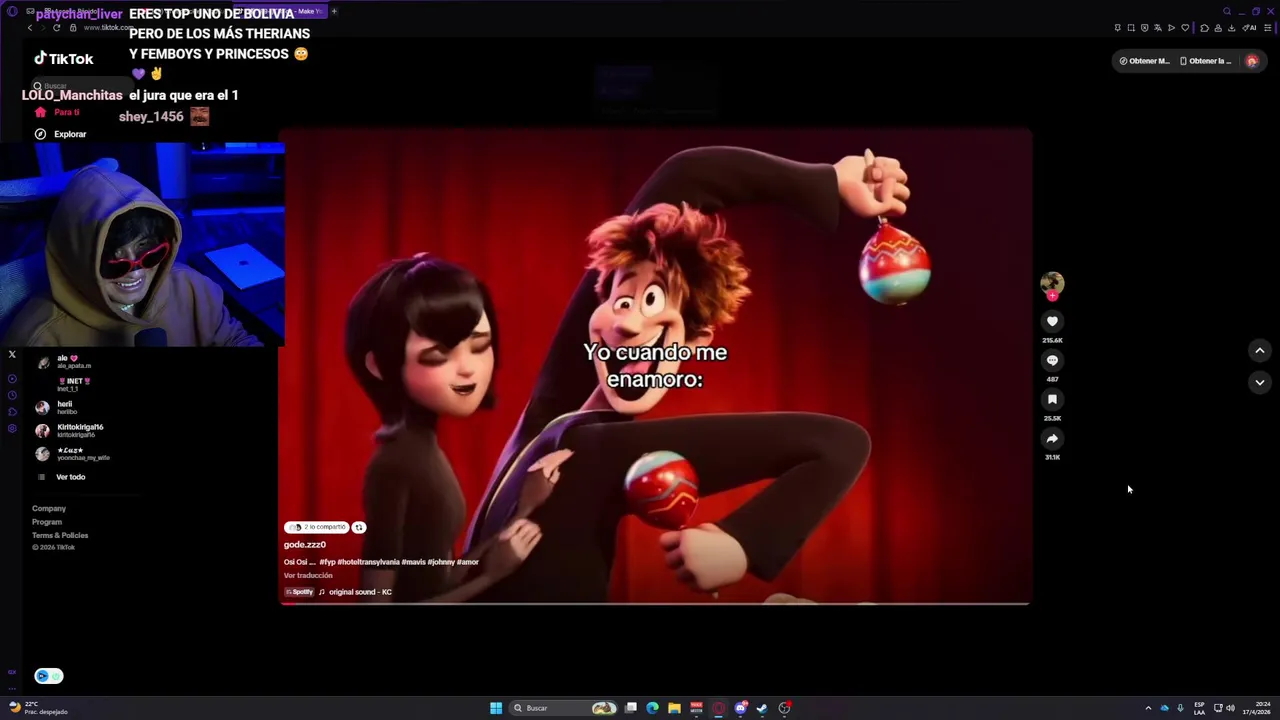Show hidden system tray icons chevron
The width and height of the screenshot is (1280, 720).
pyautogui.click(x=1148, y=708)
